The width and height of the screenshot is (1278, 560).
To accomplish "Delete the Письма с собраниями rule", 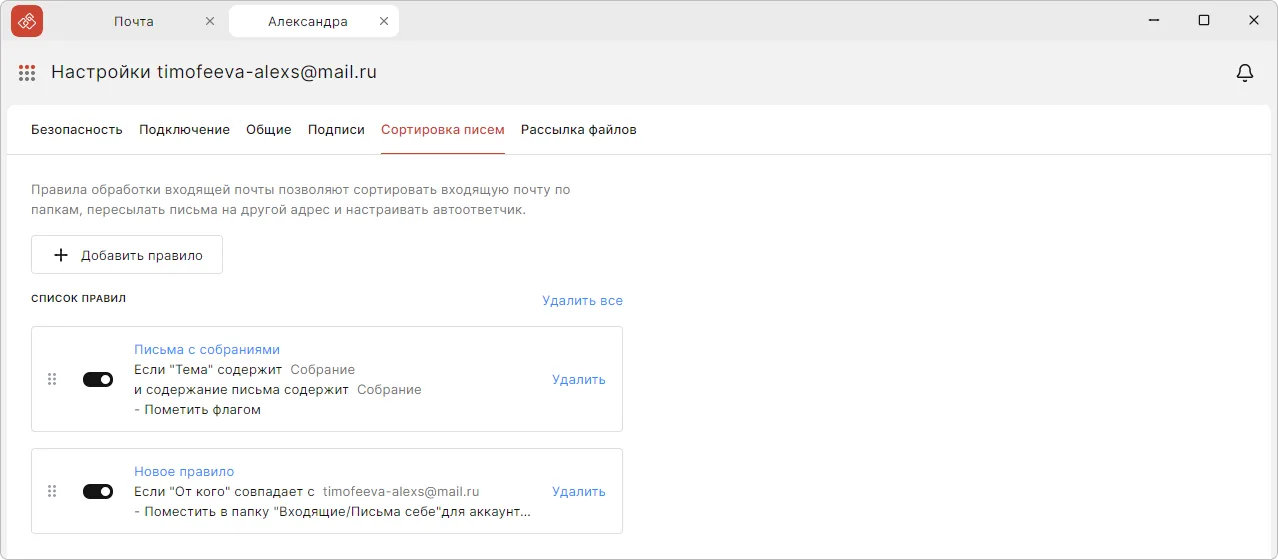I will pos(579,379).
